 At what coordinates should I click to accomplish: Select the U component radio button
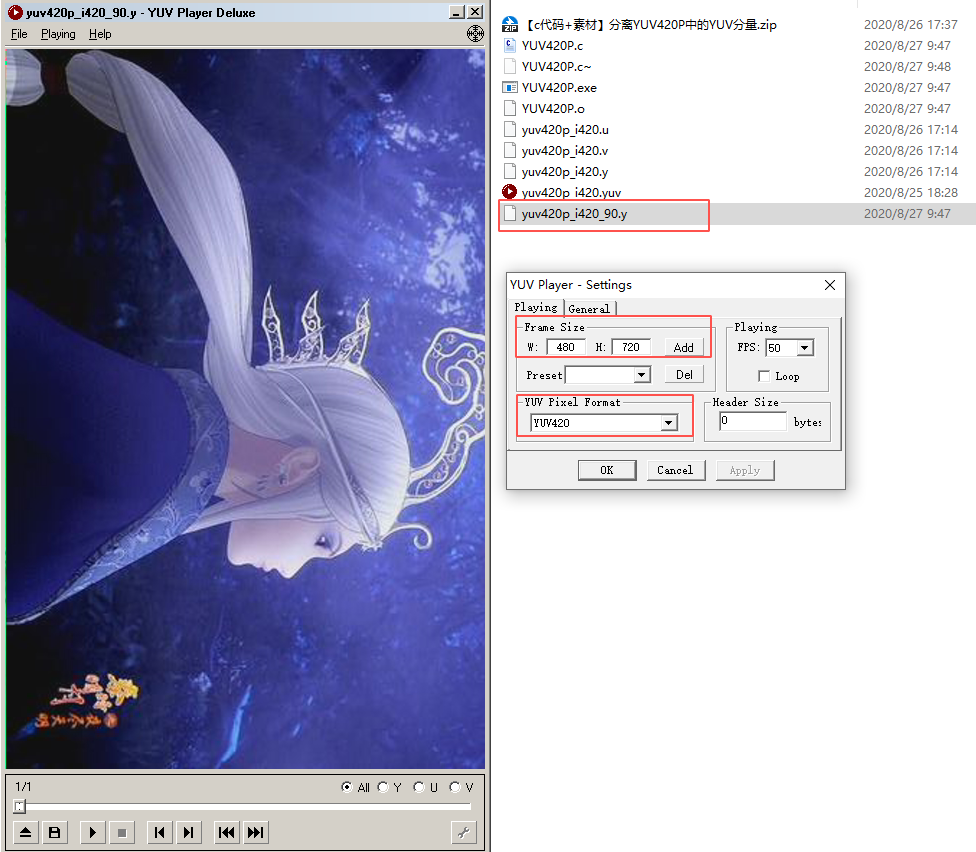[x=419, y=787]
